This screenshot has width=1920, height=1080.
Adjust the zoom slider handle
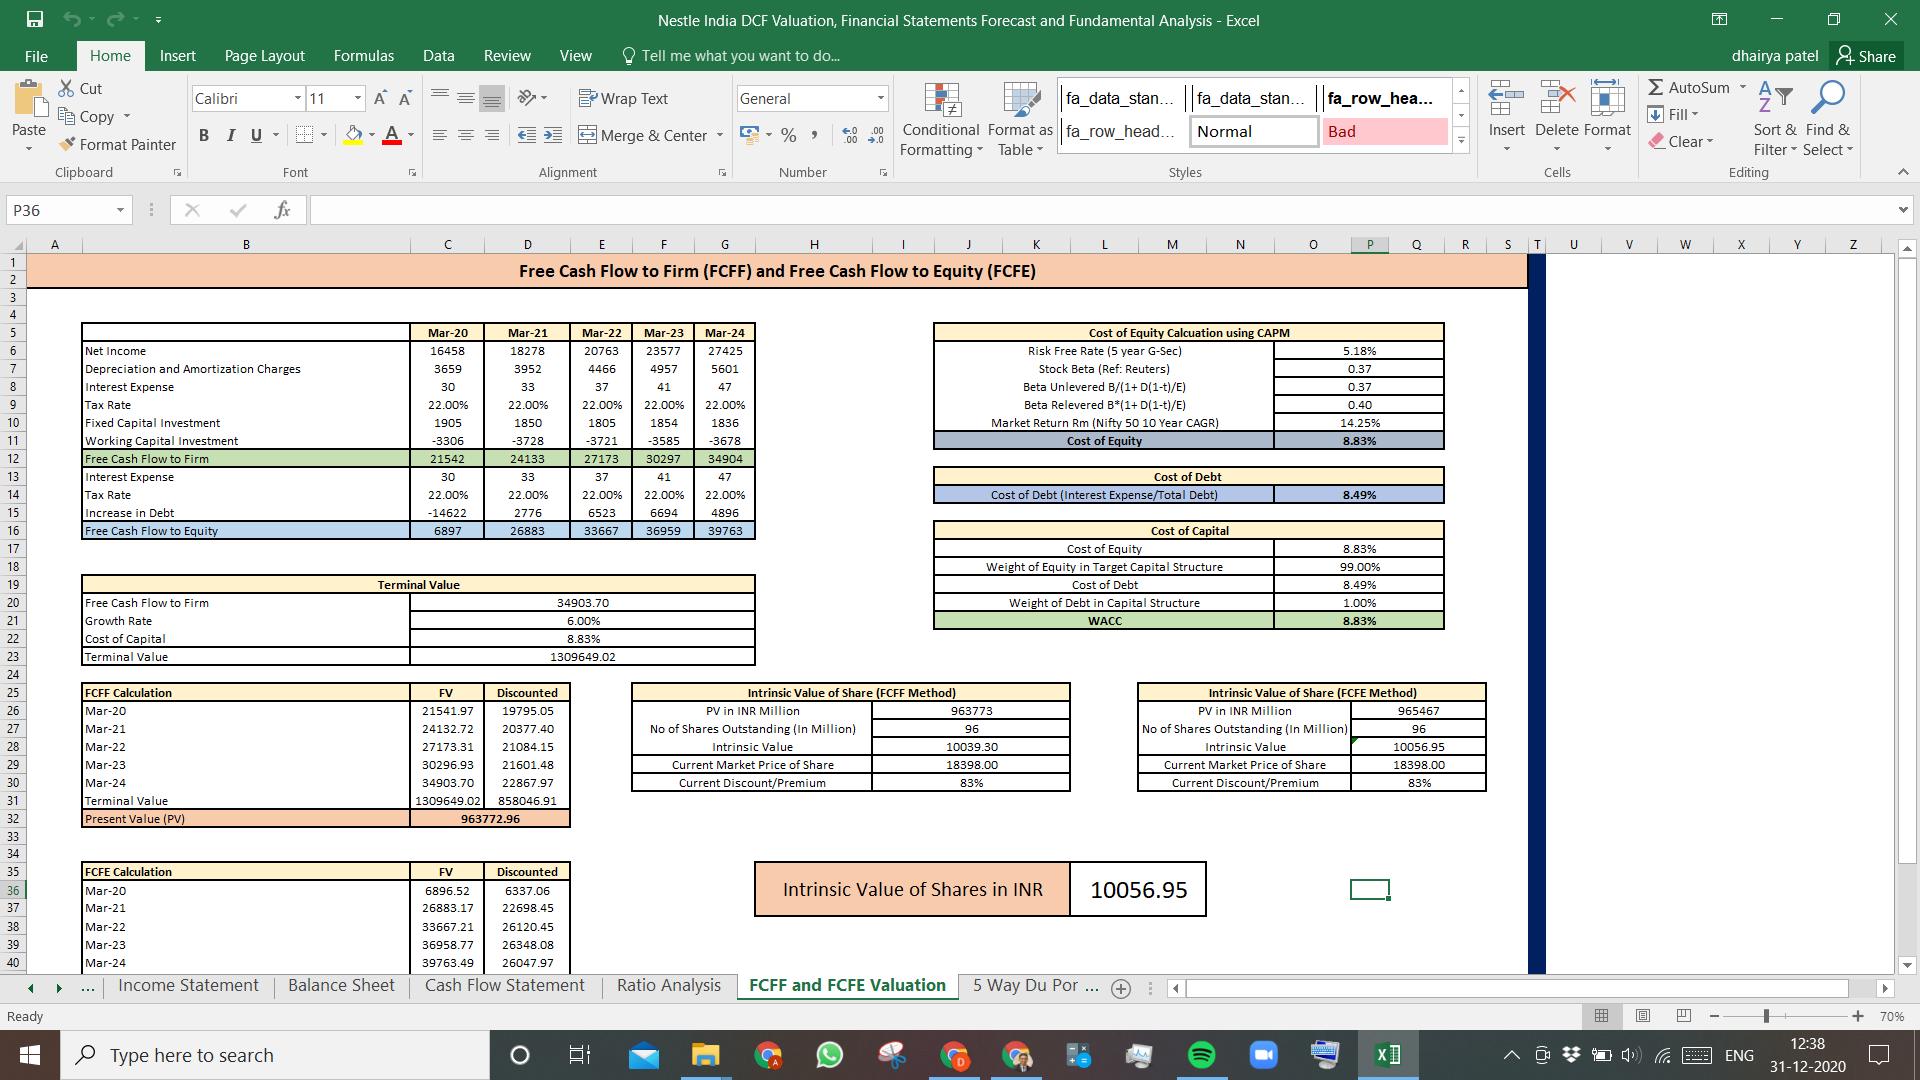click(1766, 1016)
